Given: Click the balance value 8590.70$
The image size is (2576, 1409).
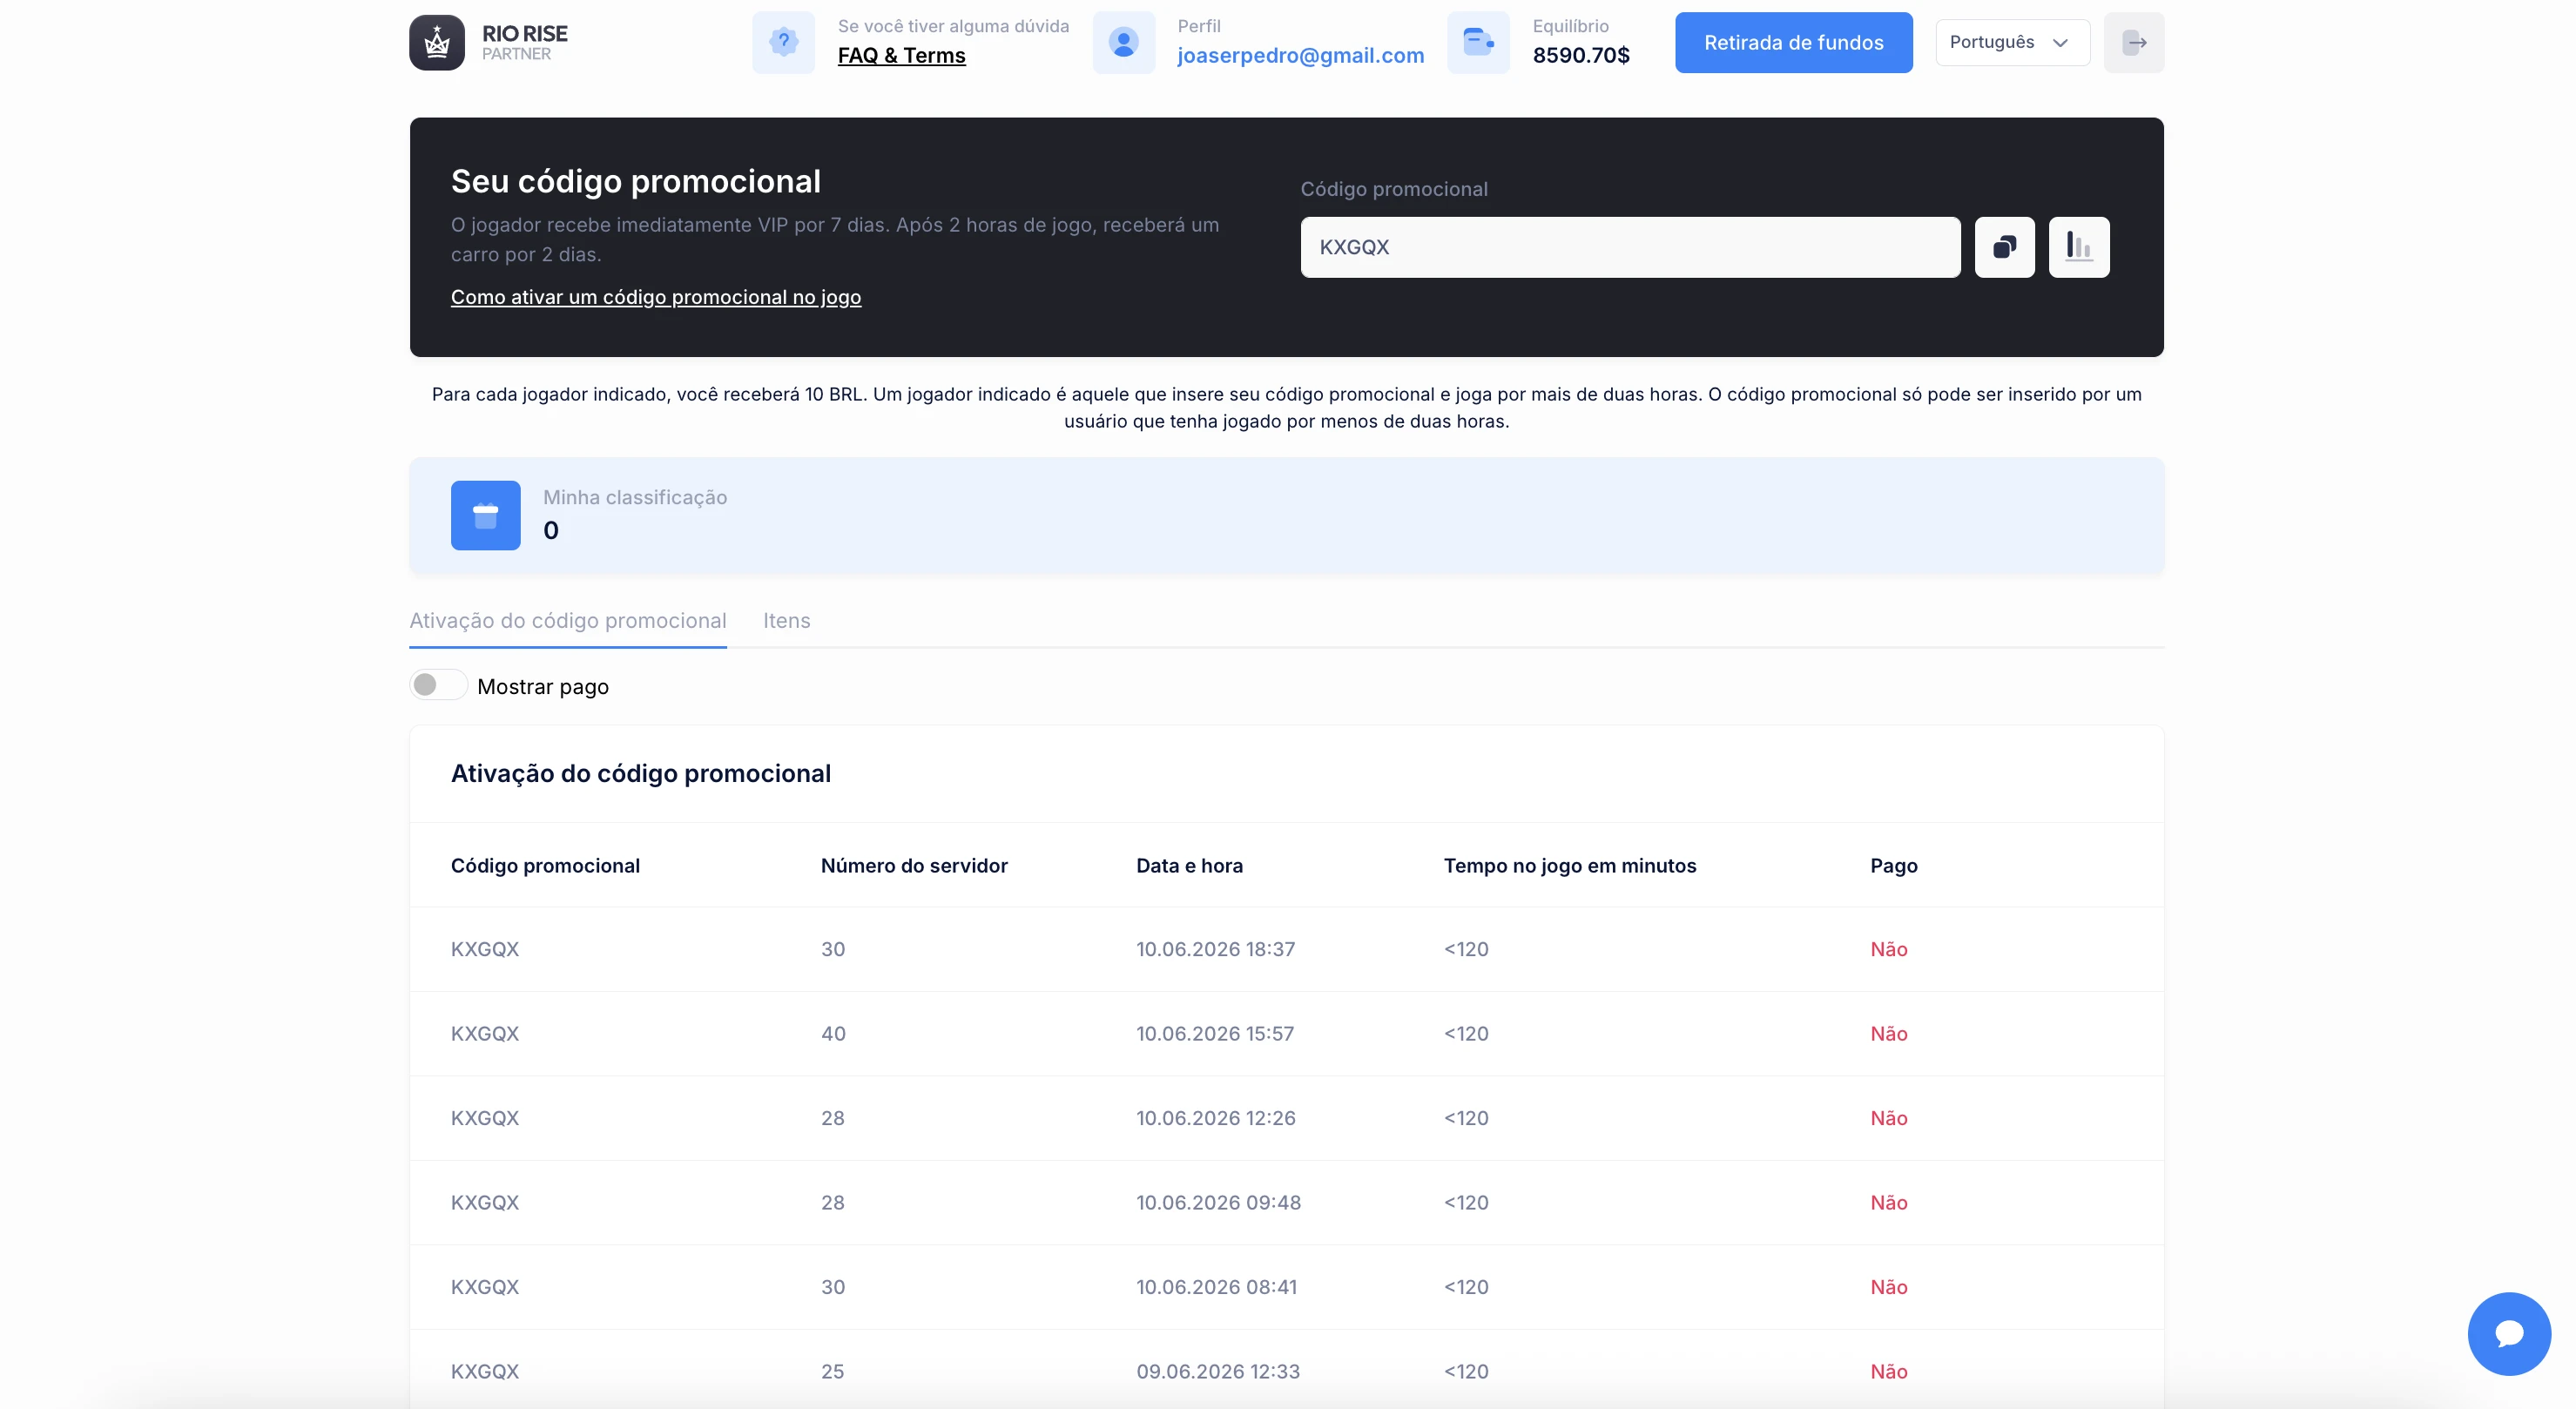Looking at the screenshot, I should 1581,56.
